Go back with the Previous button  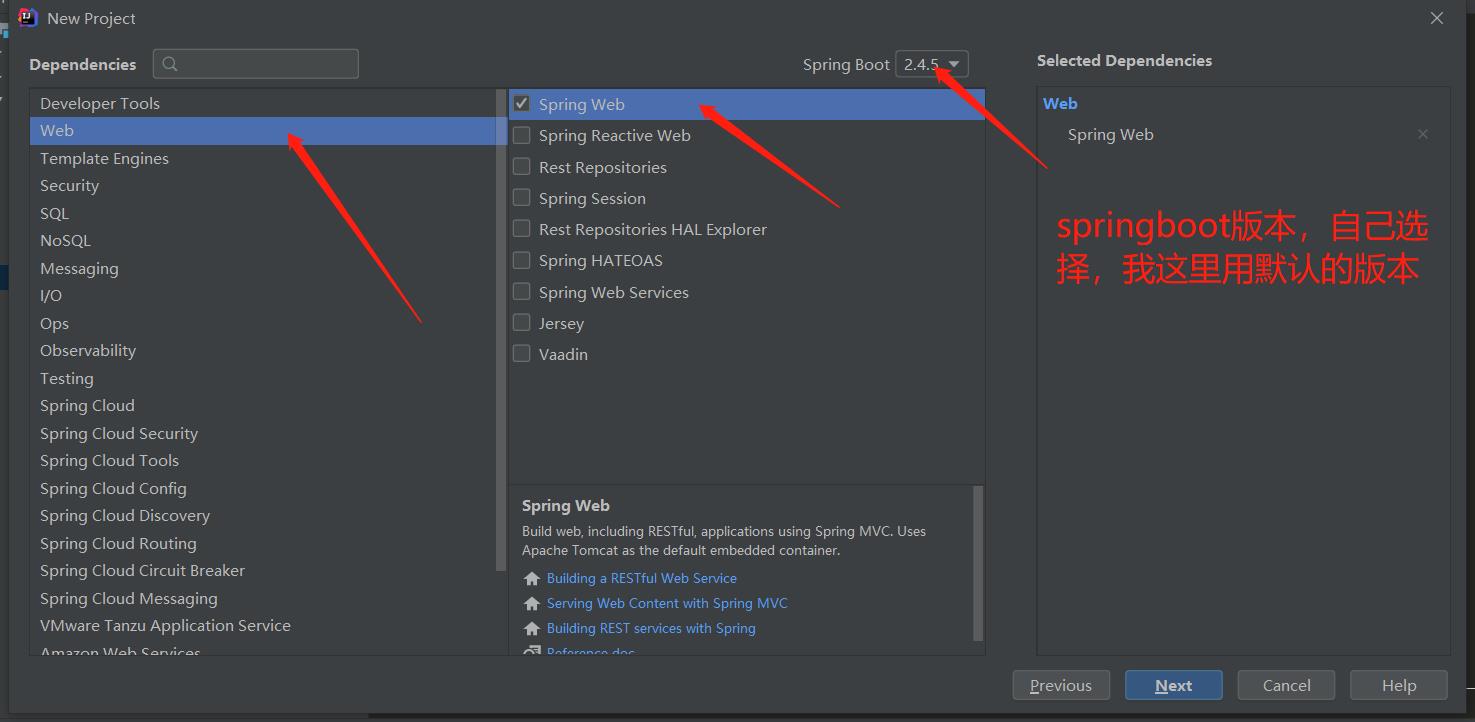coord(1061,685)
